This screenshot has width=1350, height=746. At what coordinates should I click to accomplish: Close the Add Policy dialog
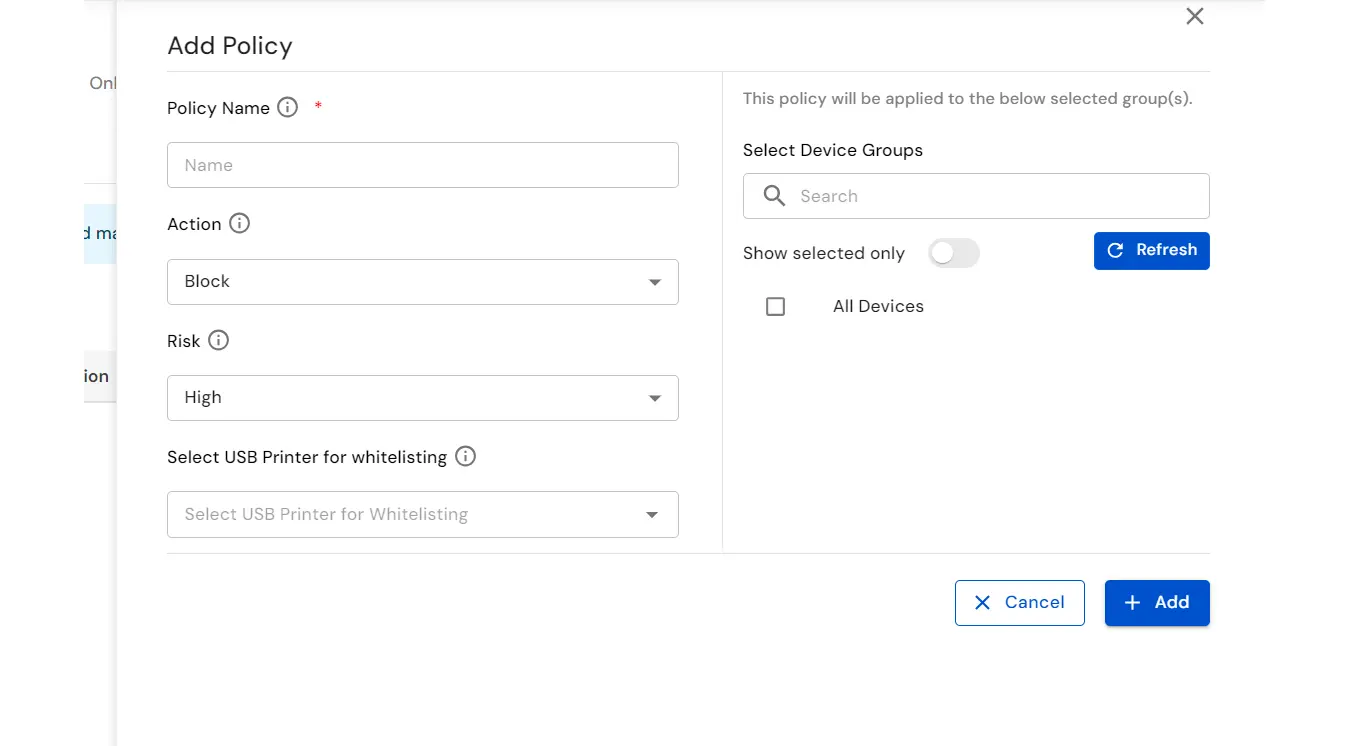click(x=1194, y=16)
